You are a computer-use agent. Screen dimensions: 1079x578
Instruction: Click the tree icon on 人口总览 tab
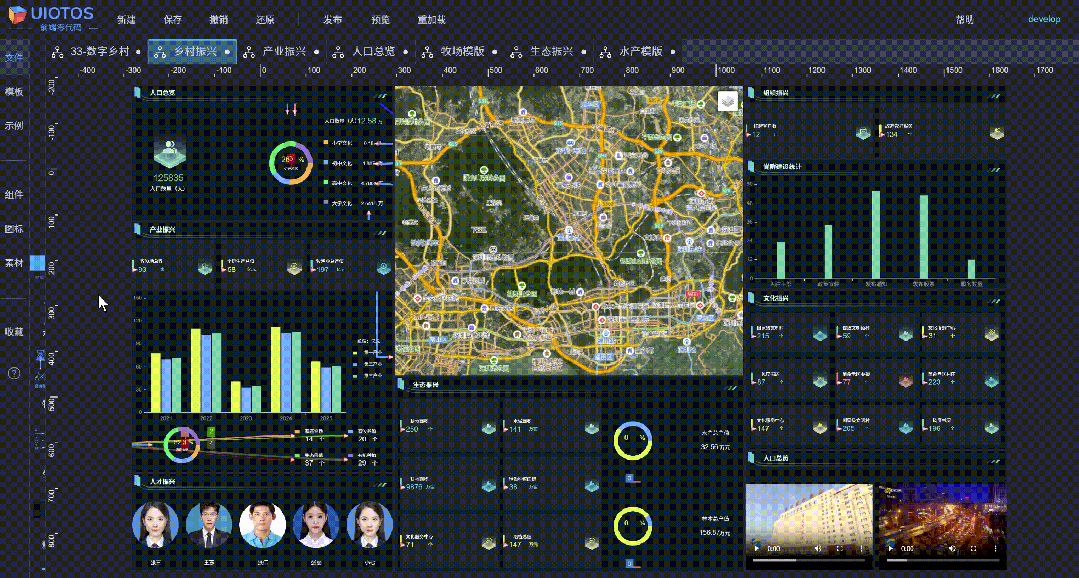point(338,52)
